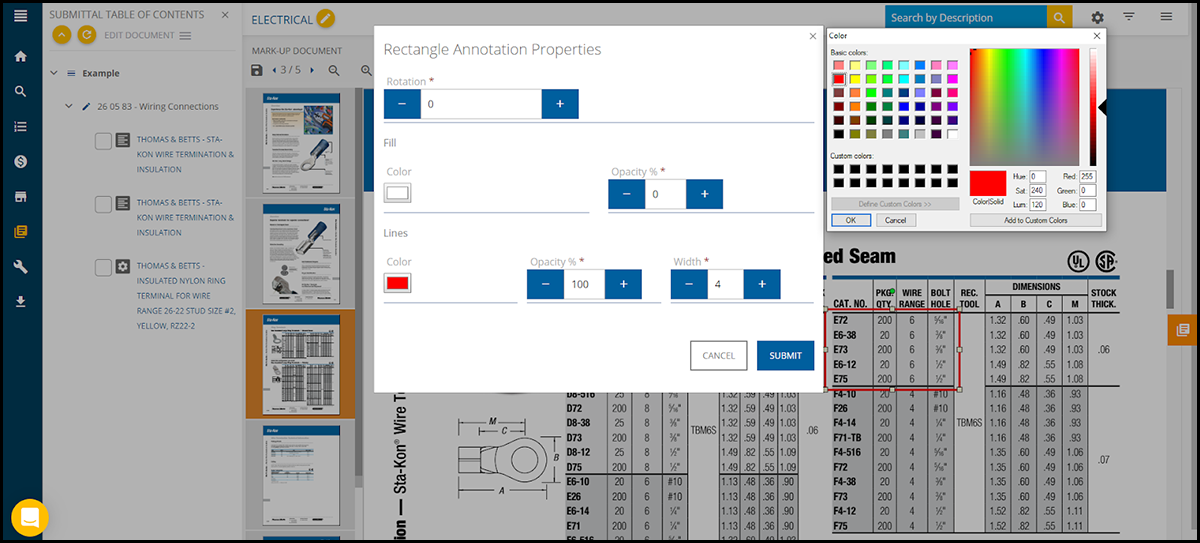Click the luminance slider bar in Color dialog

point(1093,107)
